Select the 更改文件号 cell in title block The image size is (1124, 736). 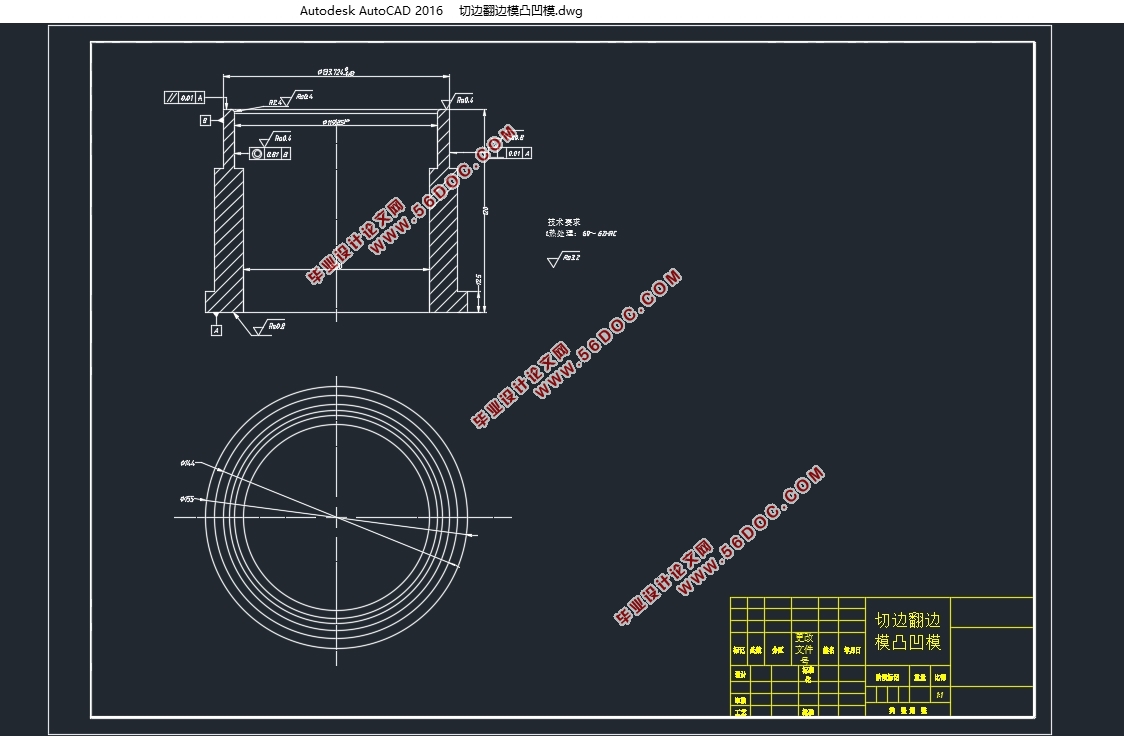804,648
